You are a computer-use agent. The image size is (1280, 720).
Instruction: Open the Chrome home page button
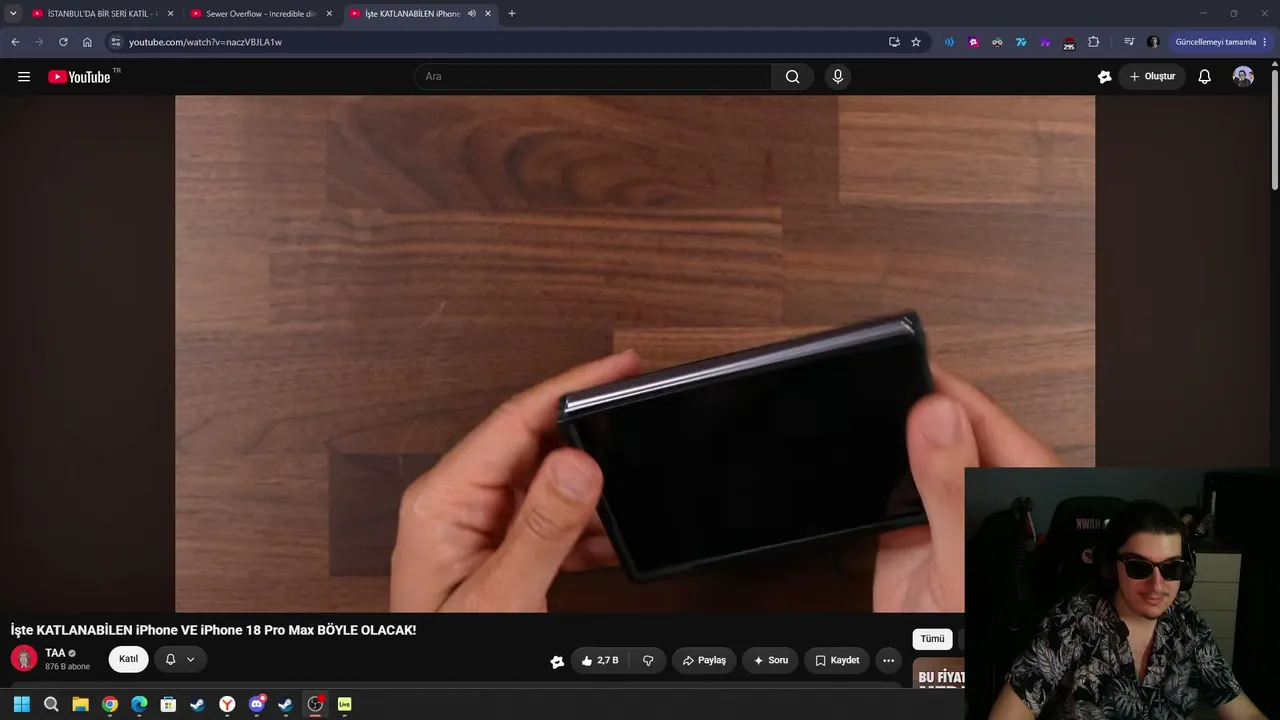[87, 42]
